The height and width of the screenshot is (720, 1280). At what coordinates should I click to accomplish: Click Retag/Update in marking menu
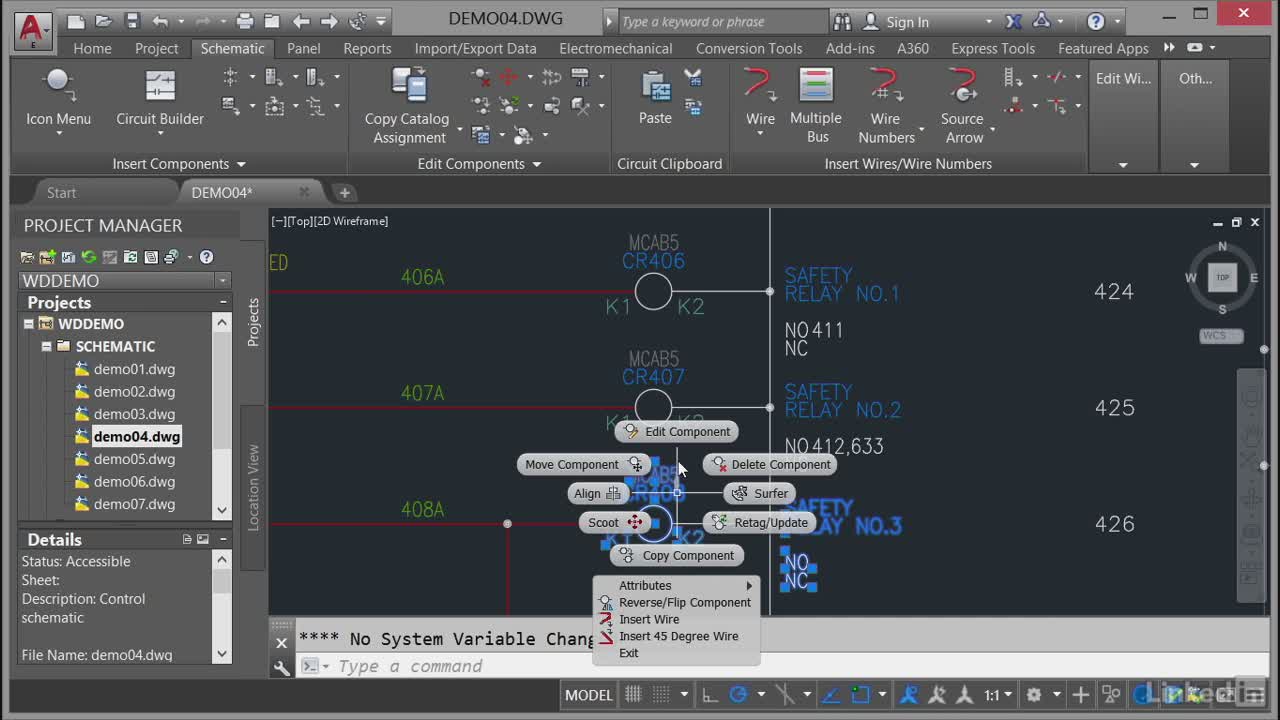click(x=761, y=522)
